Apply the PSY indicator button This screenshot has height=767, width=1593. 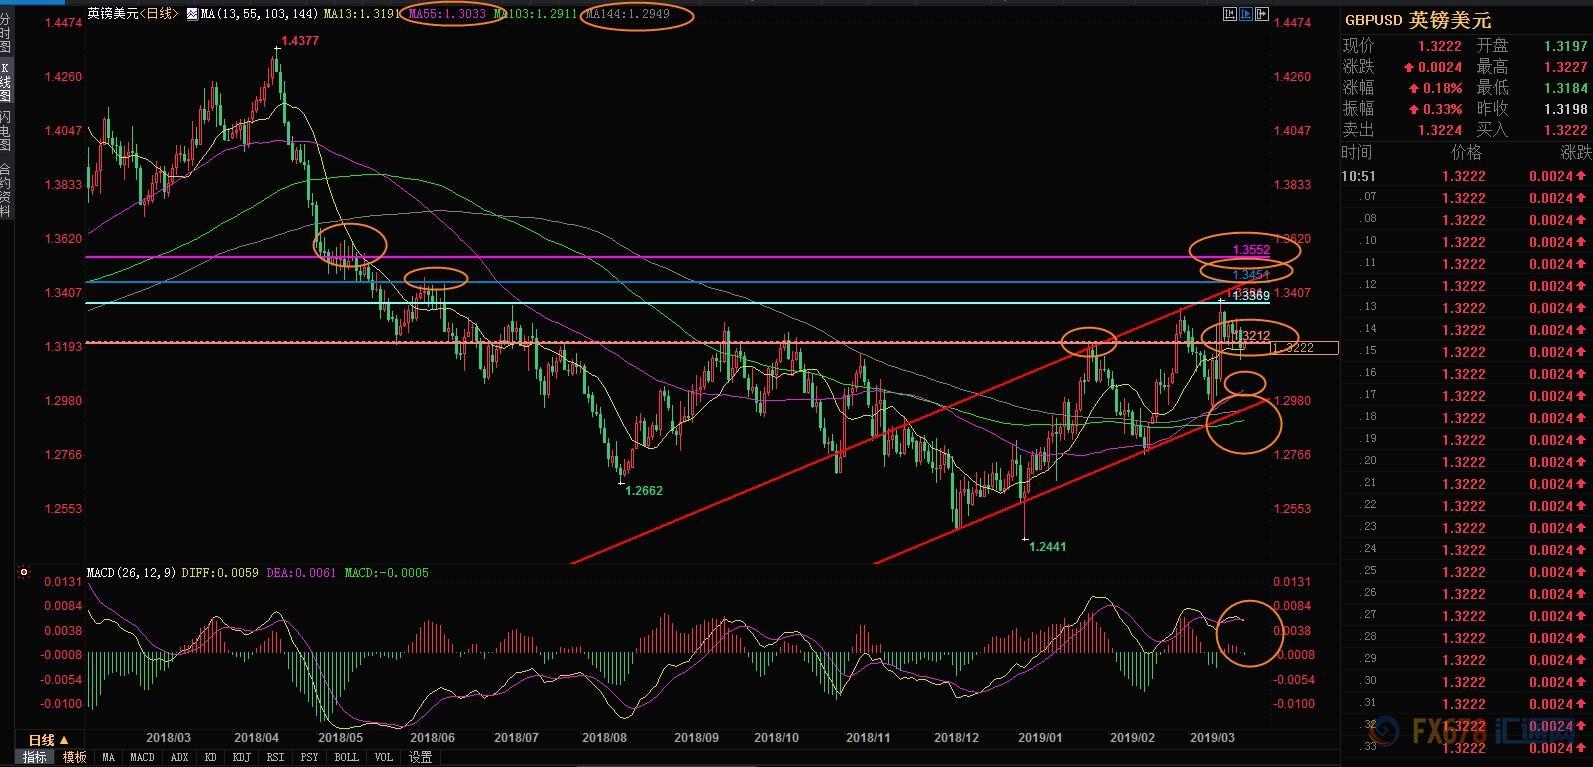coord(310,757)
